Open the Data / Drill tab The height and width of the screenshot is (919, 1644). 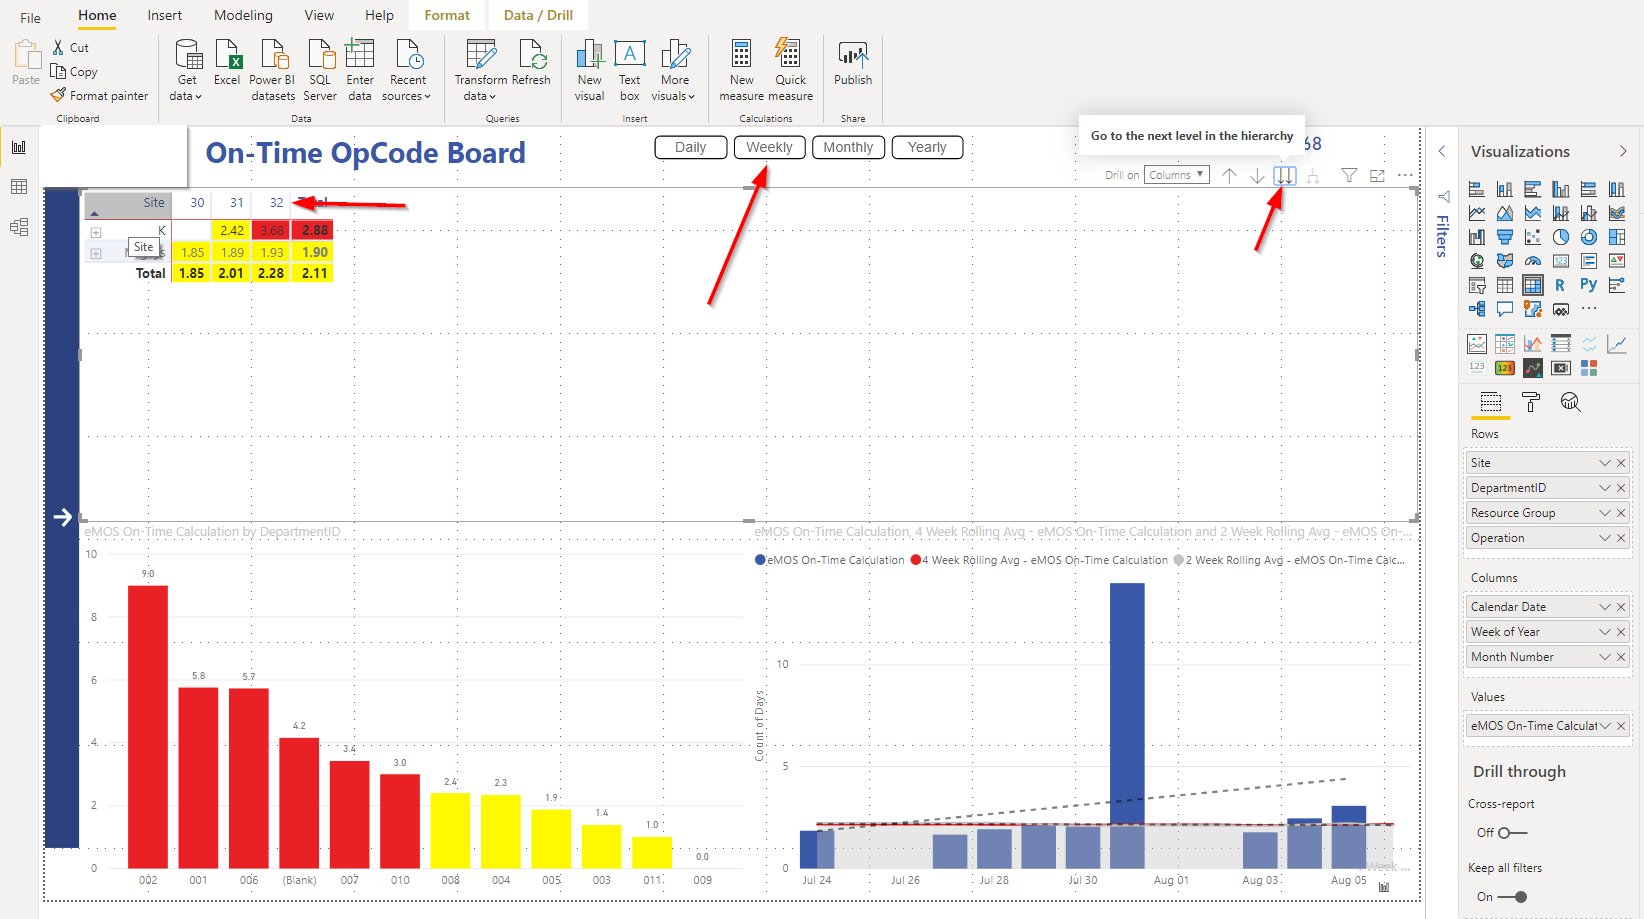(538, 15)
